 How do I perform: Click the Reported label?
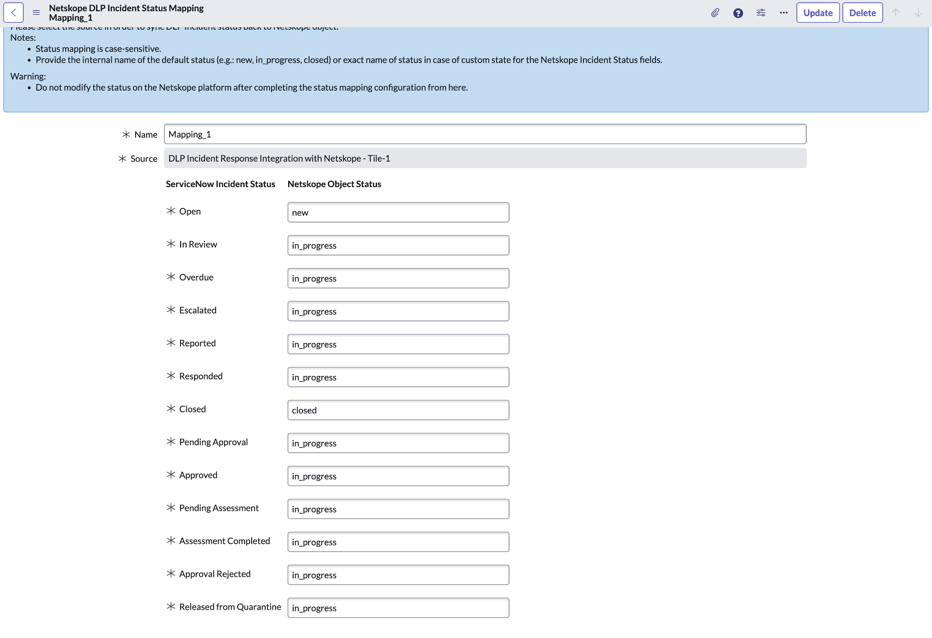click(197, 343)
